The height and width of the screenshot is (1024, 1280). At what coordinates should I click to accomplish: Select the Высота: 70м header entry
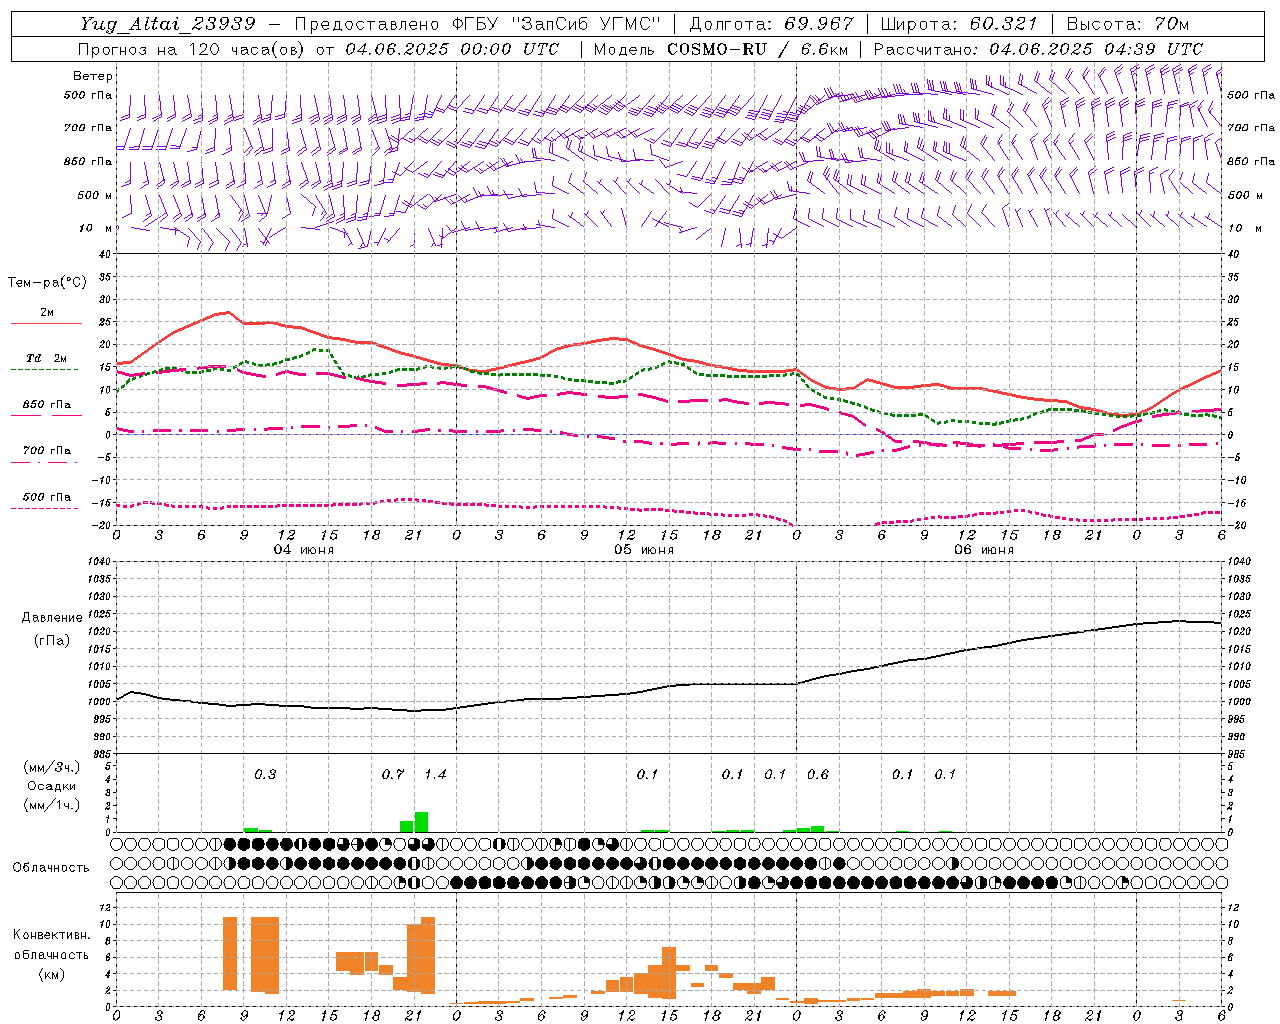[x=1128, y=24]
